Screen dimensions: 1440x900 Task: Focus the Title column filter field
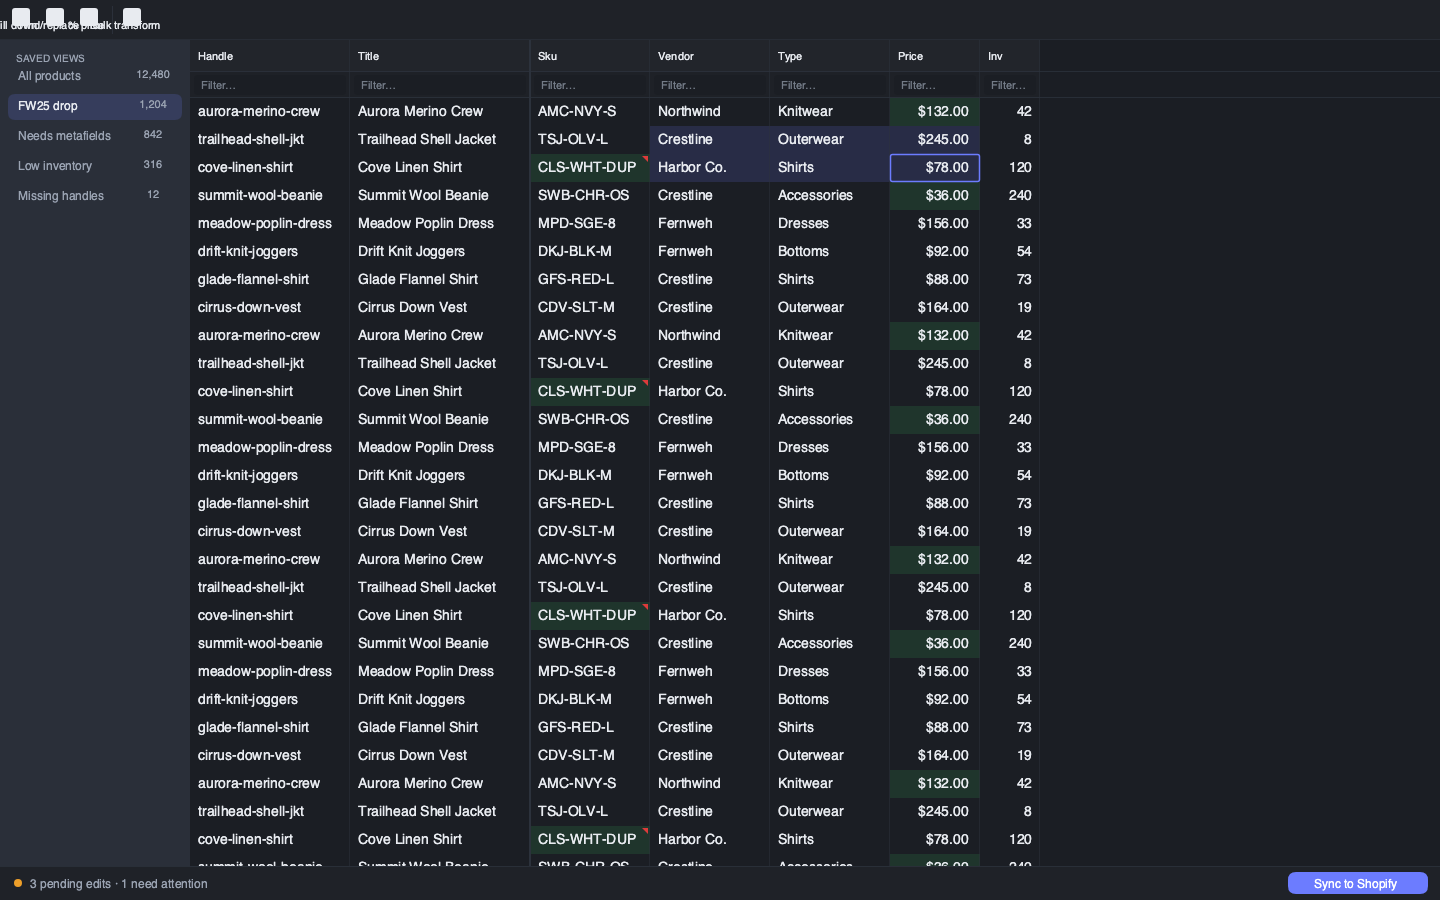pos(440,85)
